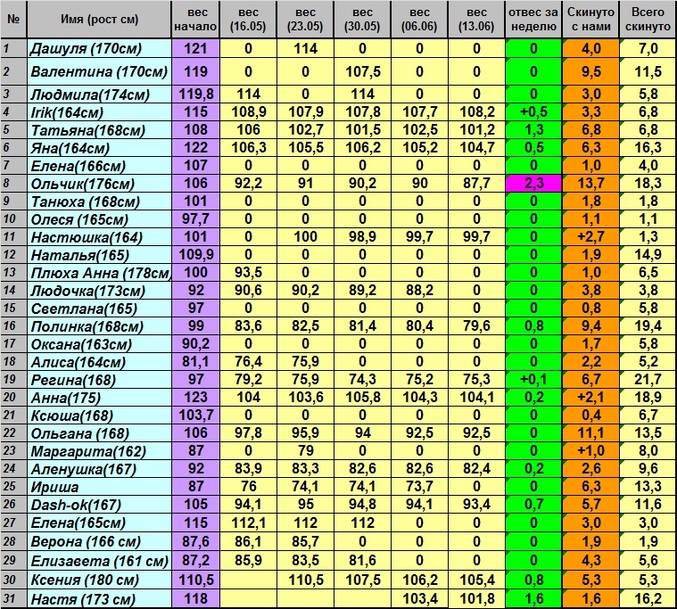Select row number 31 in the index column
The height and width of the screenshot is (609, 677).
click(12, 597)
